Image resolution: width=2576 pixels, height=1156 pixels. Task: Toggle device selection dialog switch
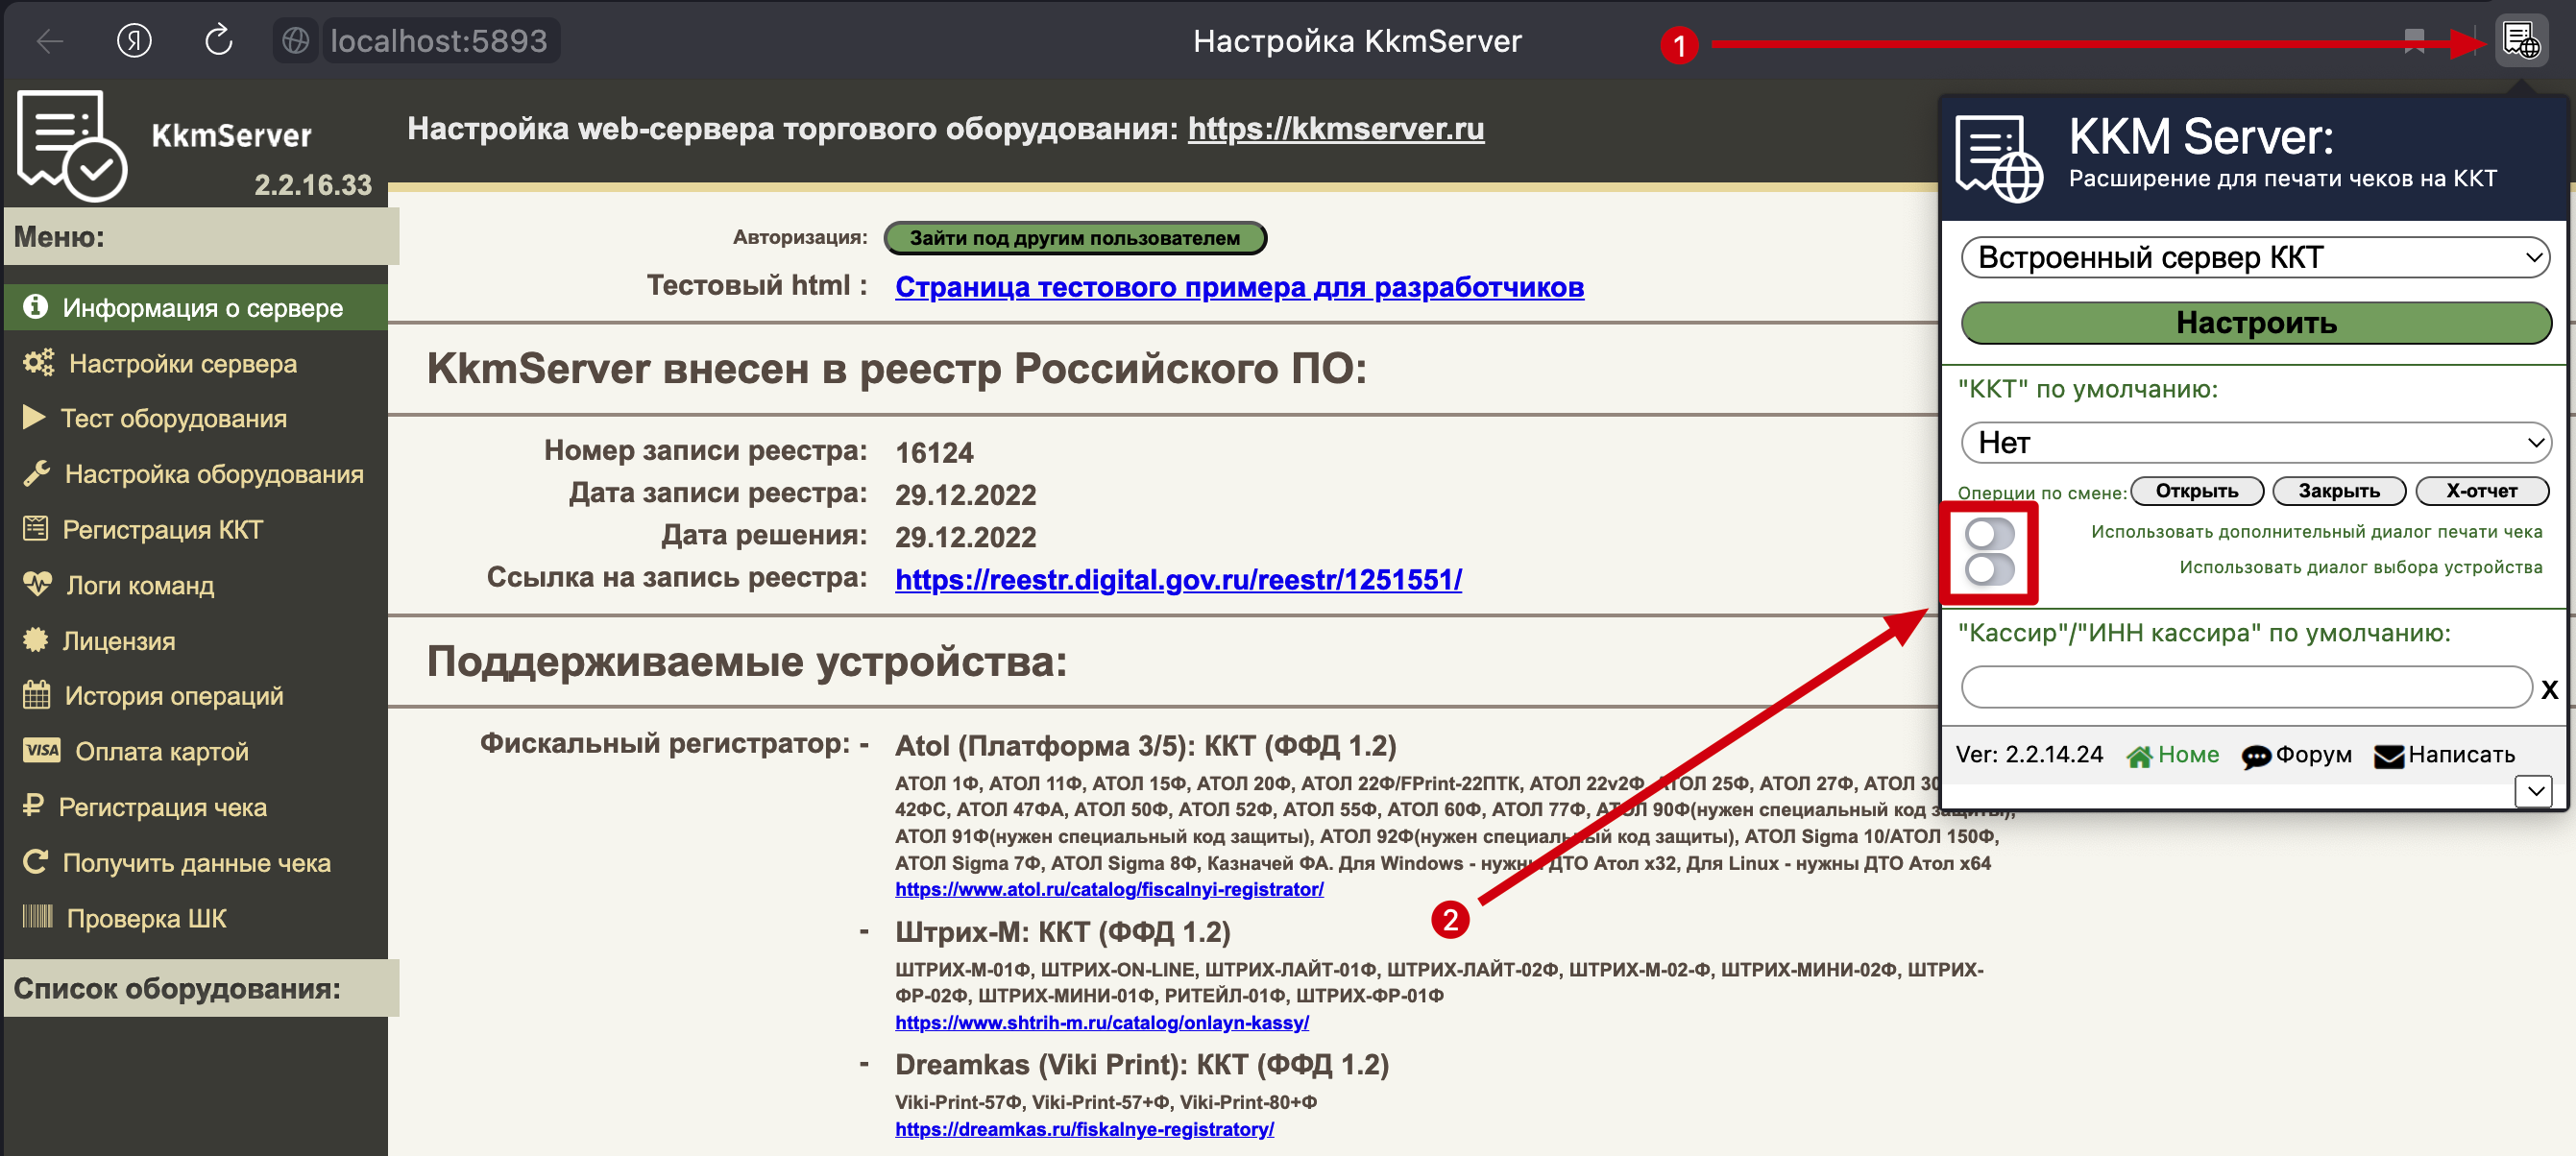(x=1989, y=569)
